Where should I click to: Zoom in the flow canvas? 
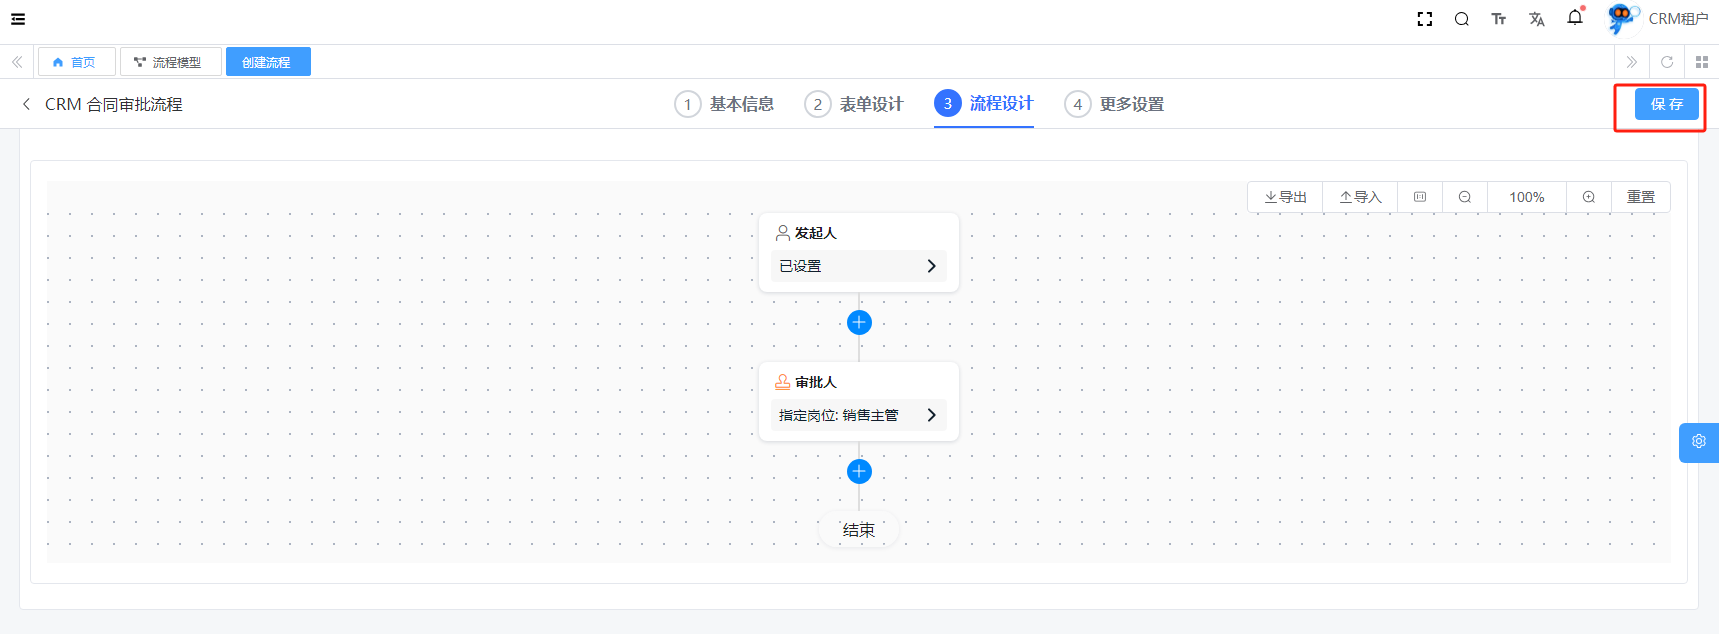(x=1589, y=197)
